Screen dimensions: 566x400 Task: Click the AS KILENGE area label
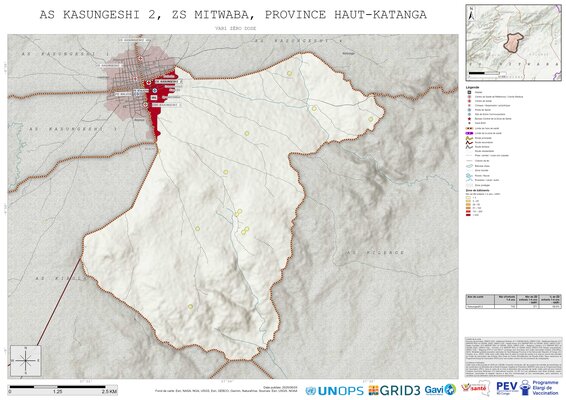375,253
